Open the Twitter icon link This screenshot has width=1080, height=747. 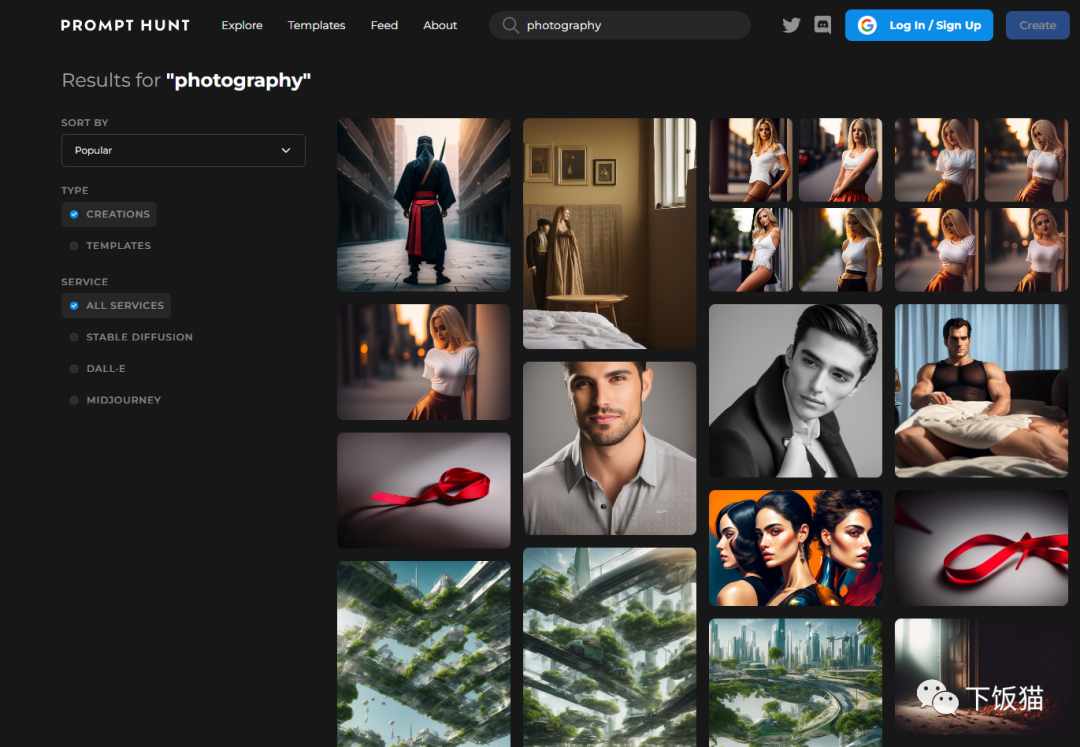pos(791,25)
